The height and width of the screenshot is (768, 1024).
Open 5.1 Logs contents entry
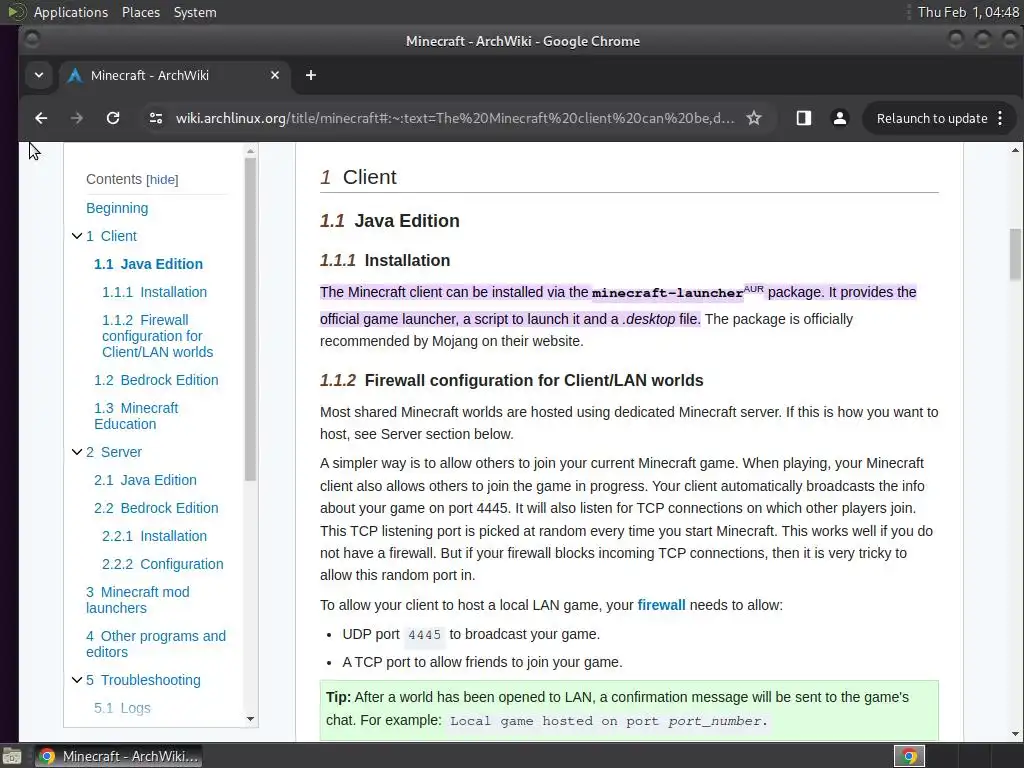pyautogui.click(x=122, y=708)
